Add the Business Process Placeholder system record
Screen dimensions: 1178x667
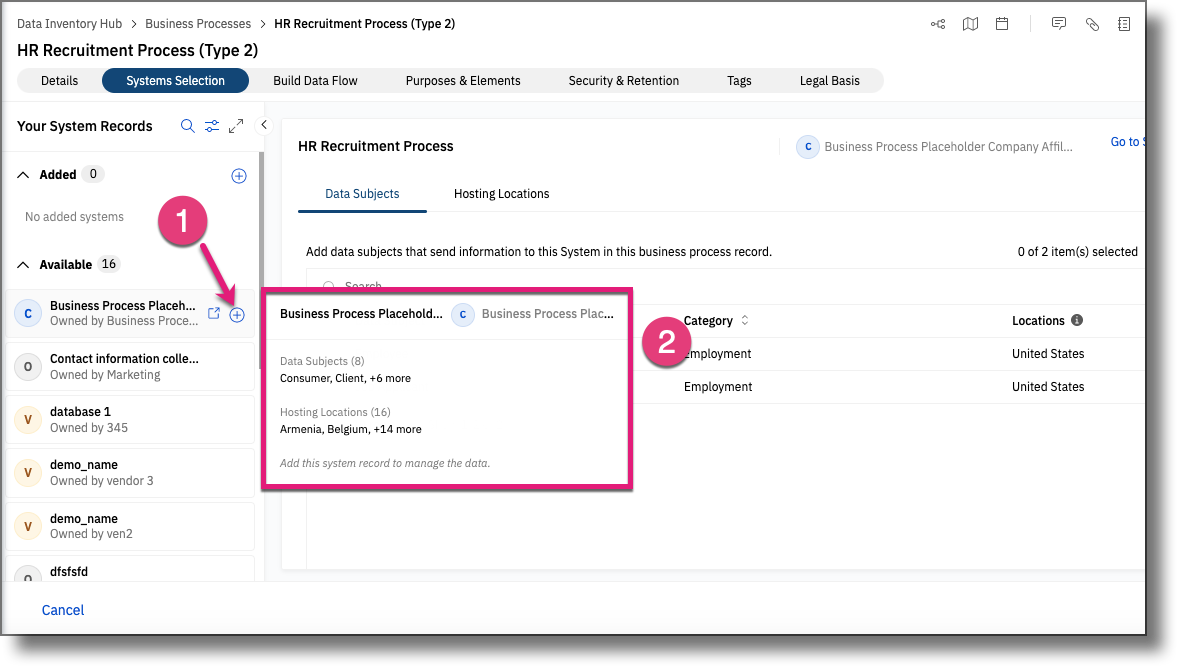coord(237,314)
